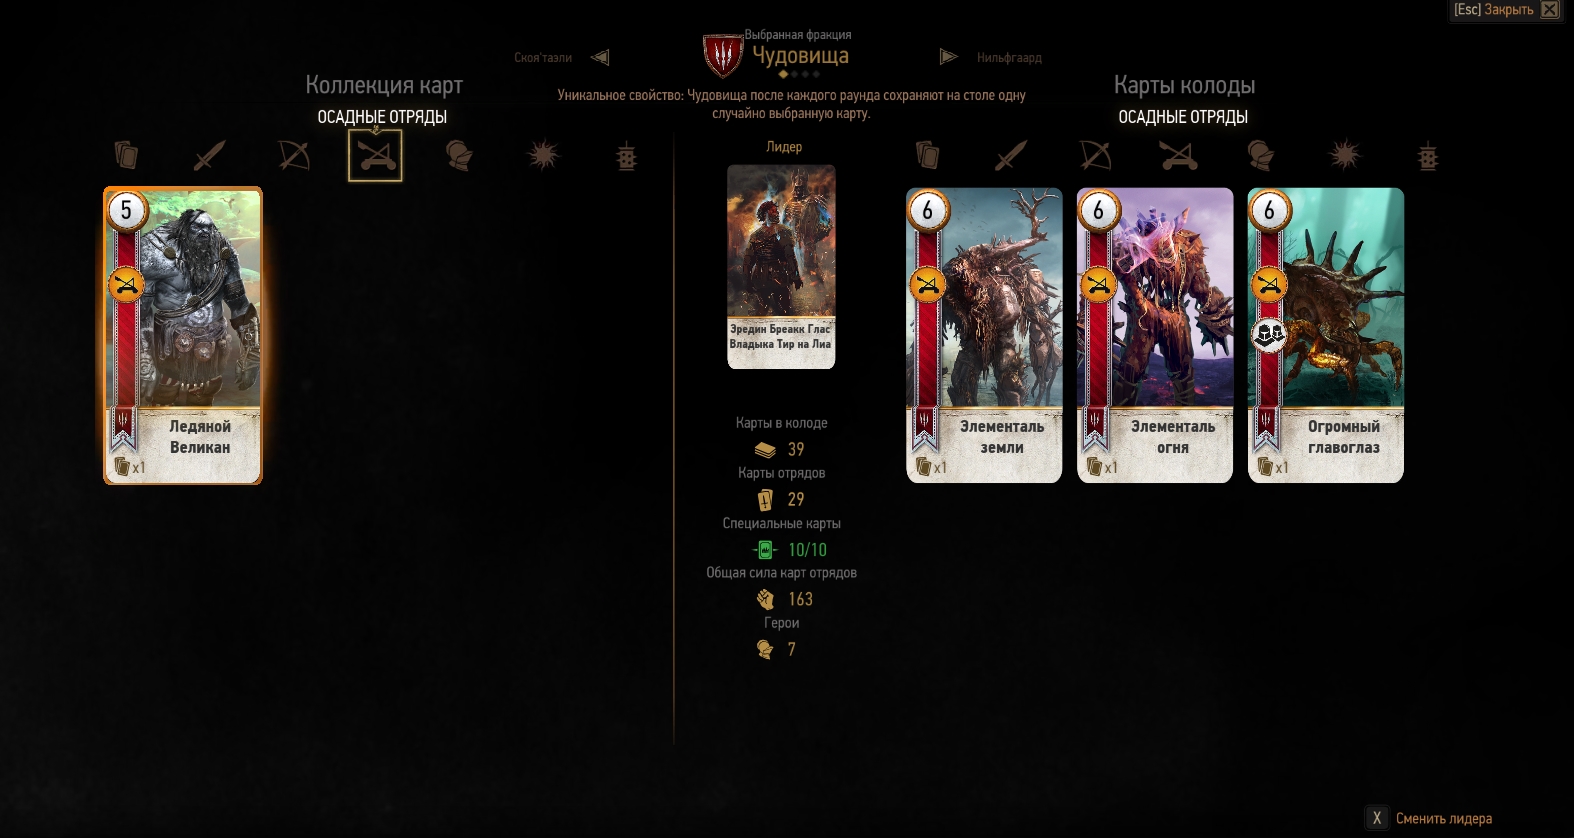Filter collection by hero helmet icon
This screenshot has height=838, width=1574.
pyautogui.click(x=459, y=156)
